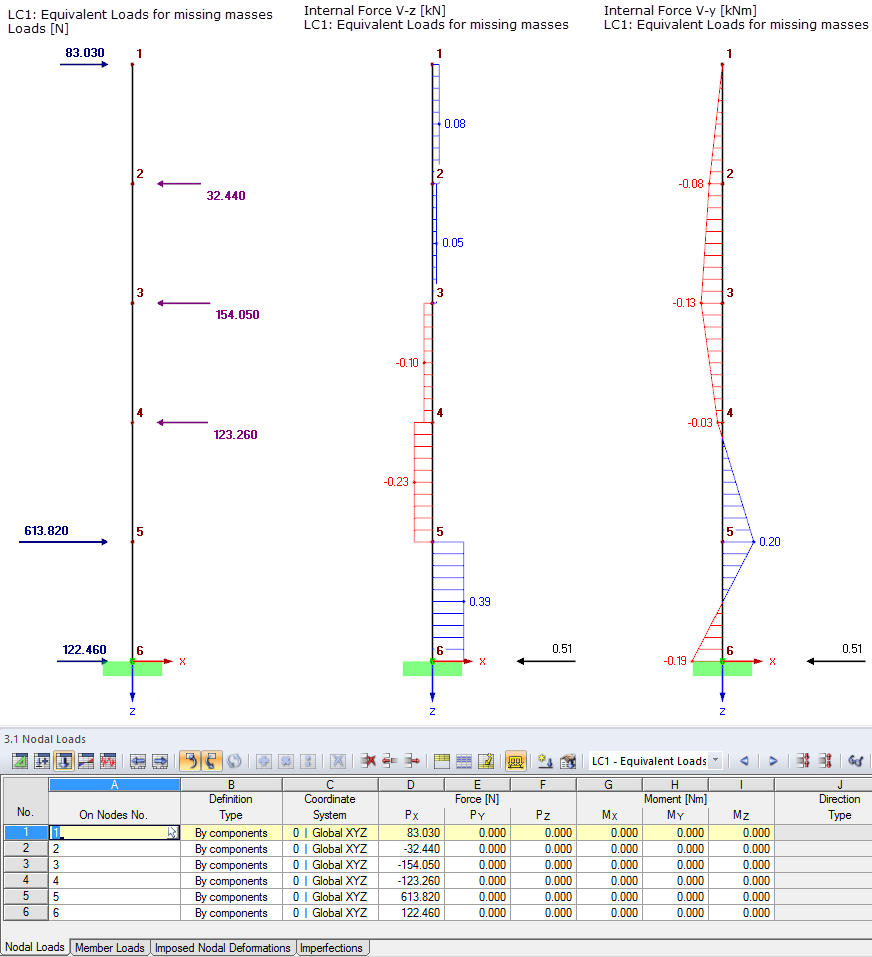This screenshot has width=872, height=957.
Task: Click the second red arrows filter icon
Action: click(825, 761)
